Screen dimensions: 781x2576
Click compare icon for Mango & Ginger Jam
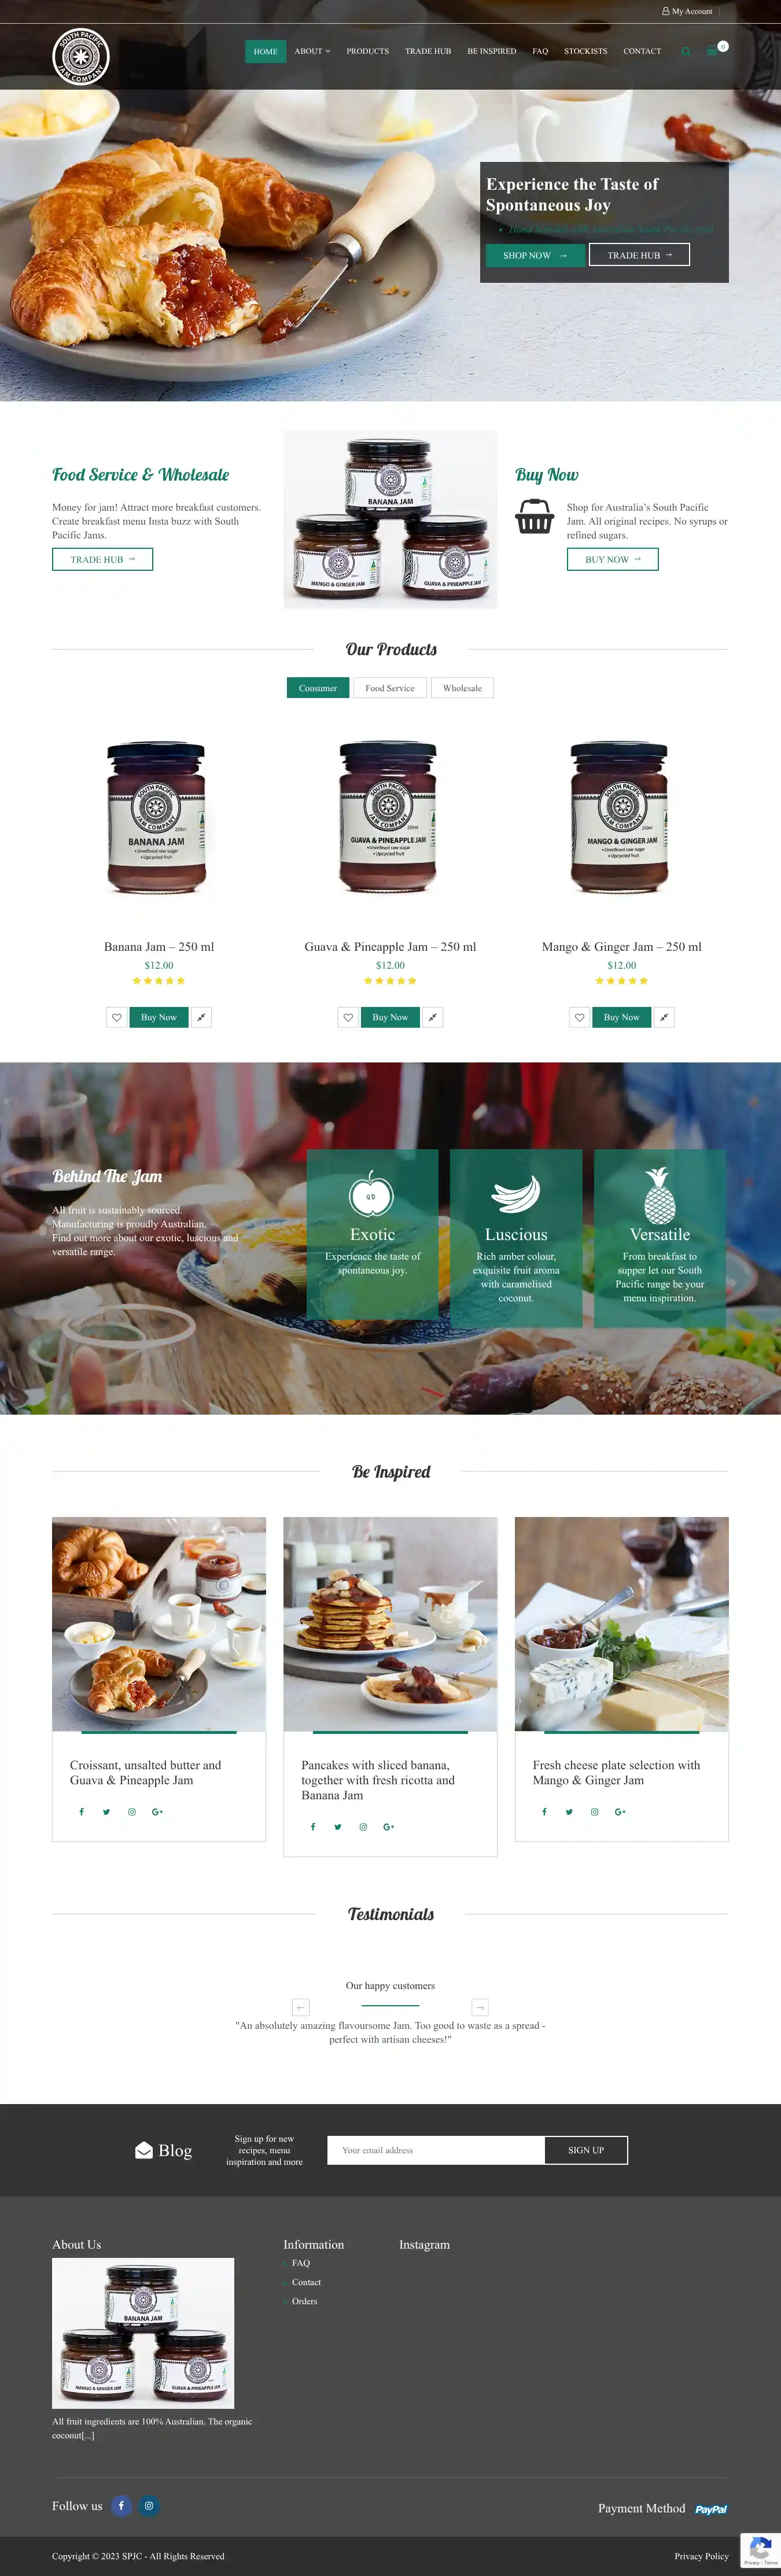click(664, 1017)
